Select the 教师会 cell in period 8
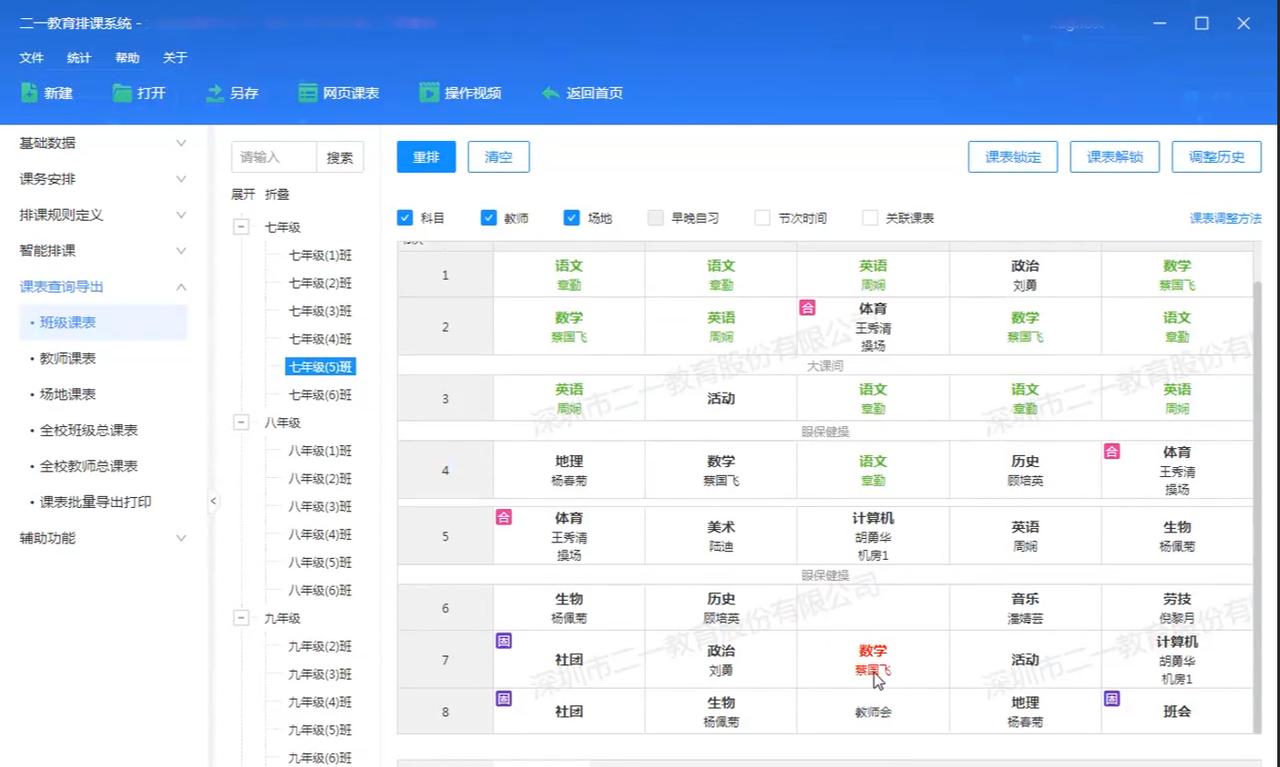The width and height of the screenshot is (1280, 767). pyautogui.click(x=873, y=712)
